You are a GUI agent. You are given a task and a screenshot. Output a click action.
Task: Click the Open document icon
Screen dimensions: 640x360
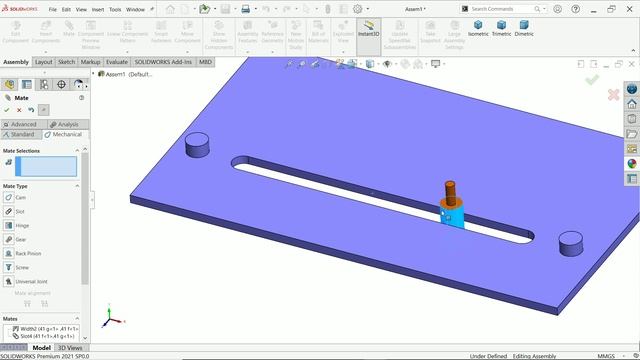(x=204, y=9)
